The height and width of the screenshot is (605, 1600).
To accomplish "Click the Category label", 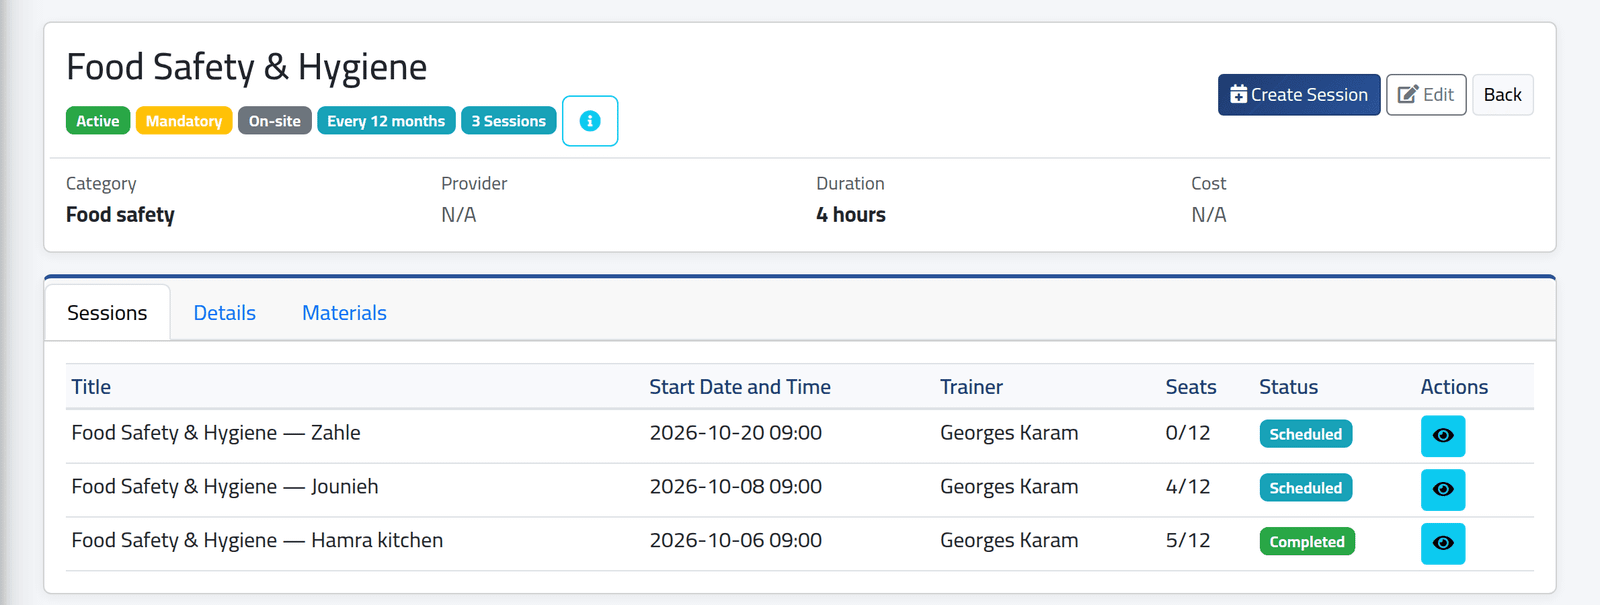I will (x=101, y=184).
